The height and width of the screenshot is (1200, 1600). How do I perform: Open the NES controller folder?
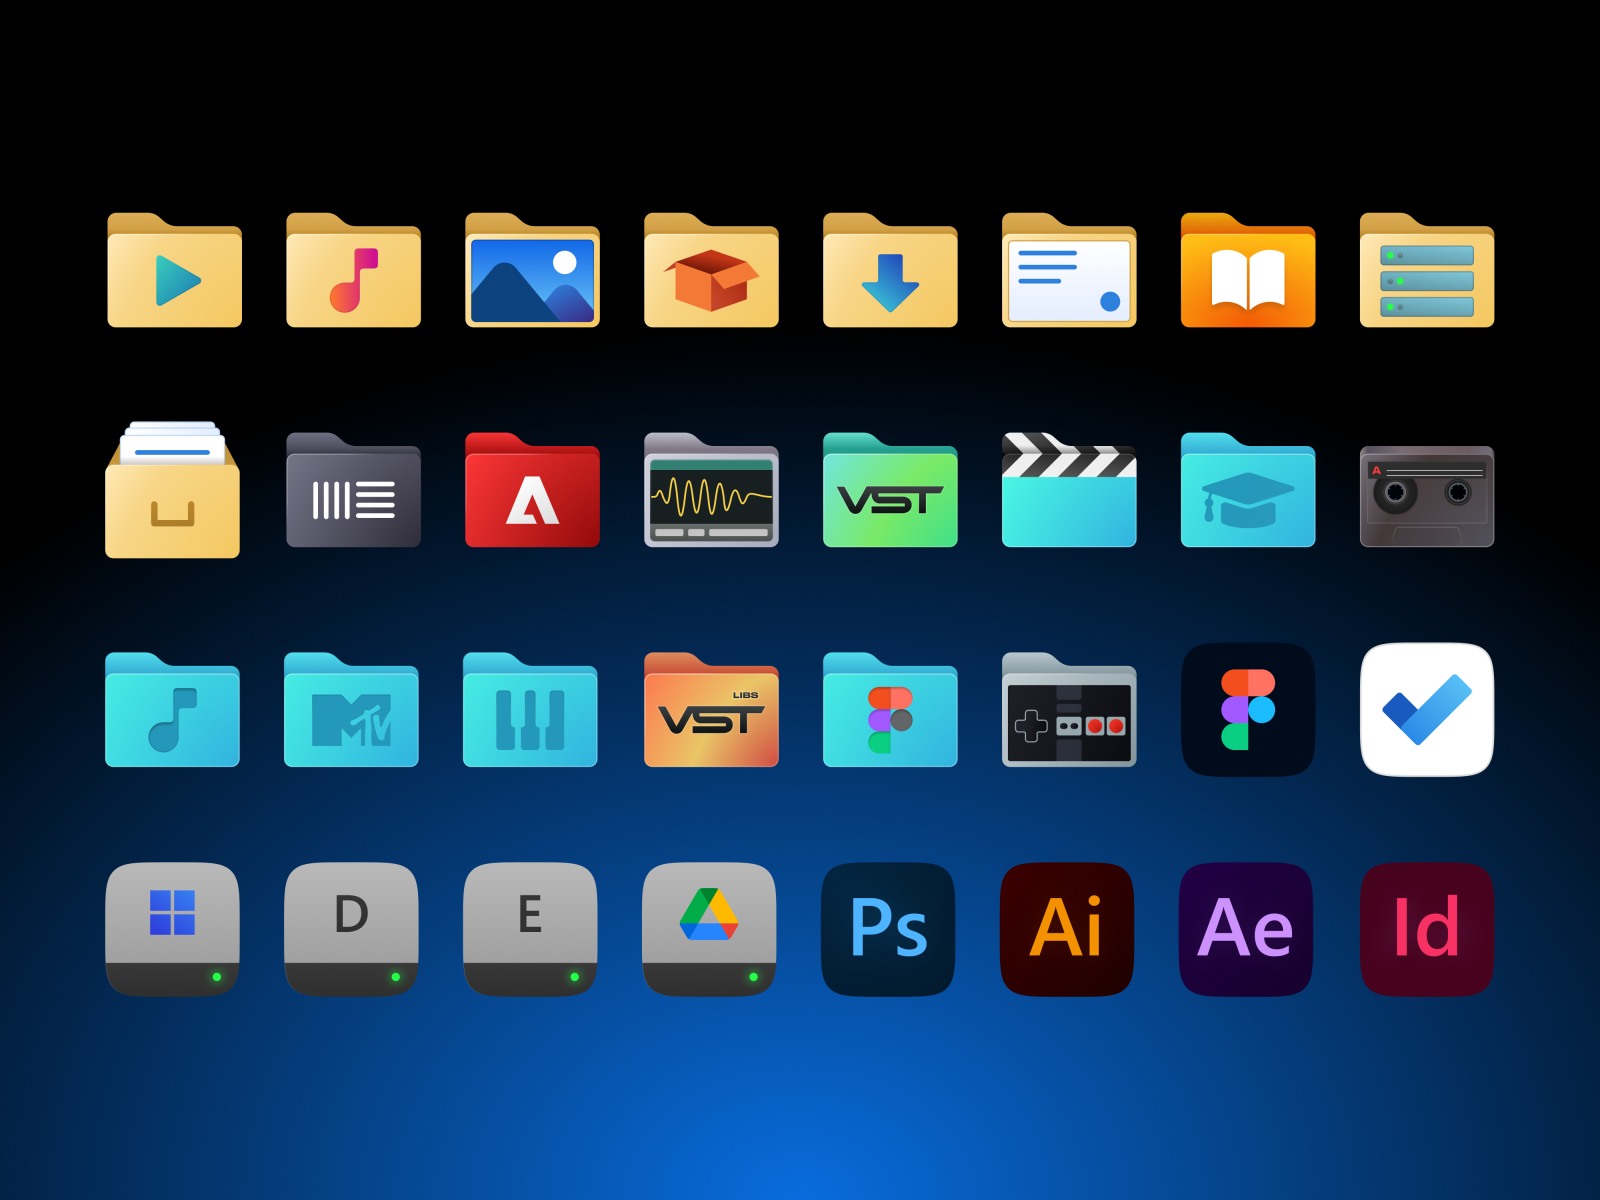point(1070,710)
